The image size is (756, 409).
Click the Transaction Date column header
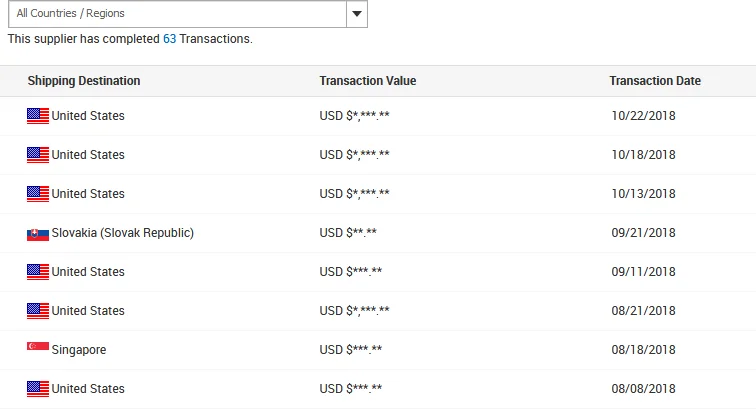pyautogui.click(x=655, y=81)
